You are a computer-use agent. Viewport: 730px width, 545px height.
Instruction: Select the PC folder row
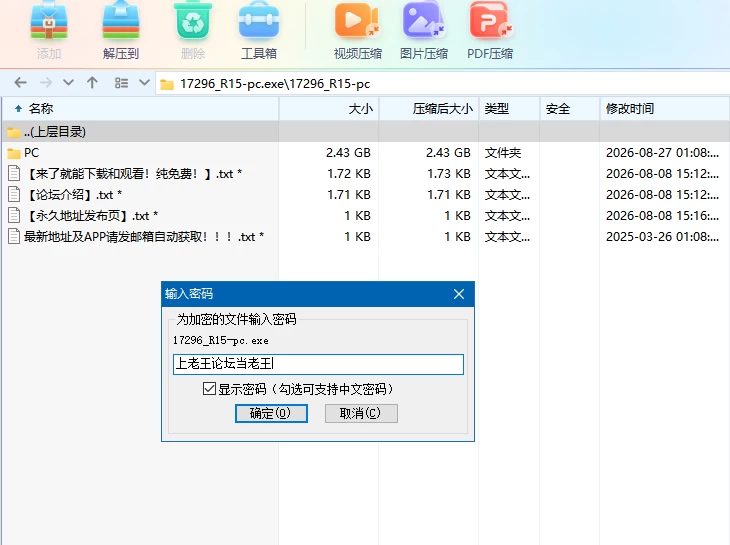[365, 153]
